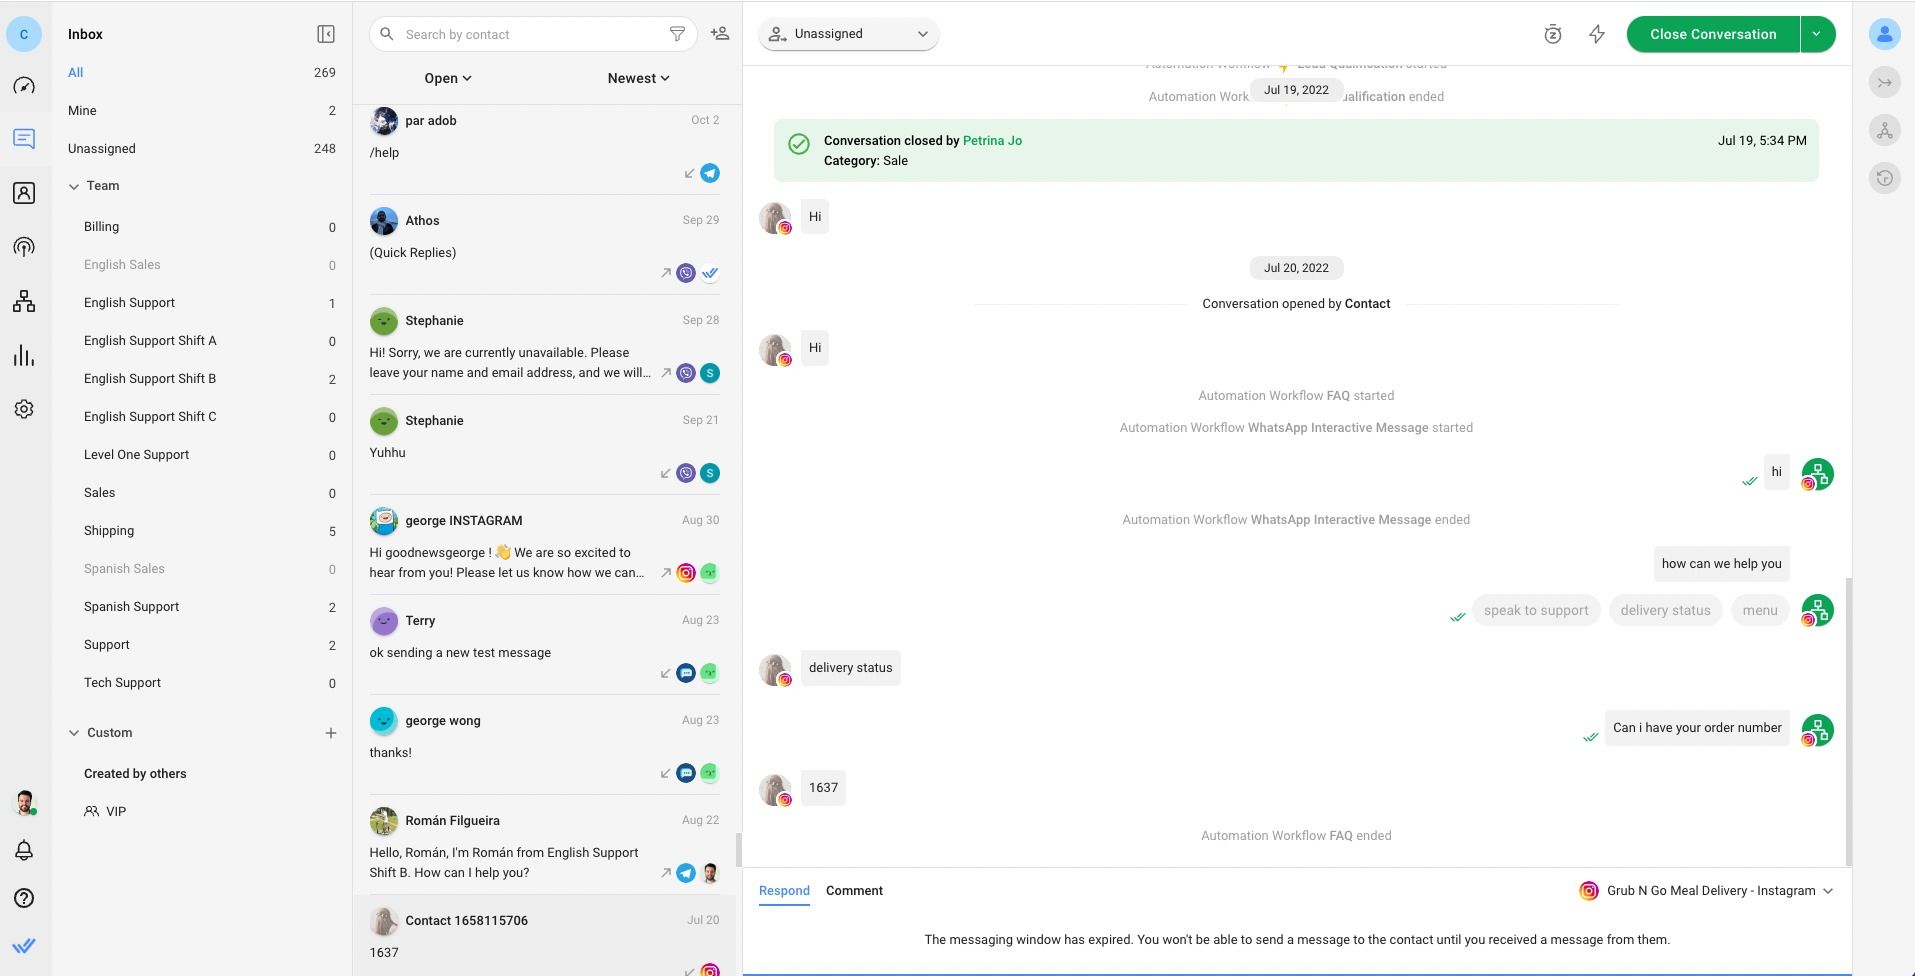Collapse the inbox panel beside Inbox title
The height and width of the screenshot is (976, 1915).
tap(325, 33)
